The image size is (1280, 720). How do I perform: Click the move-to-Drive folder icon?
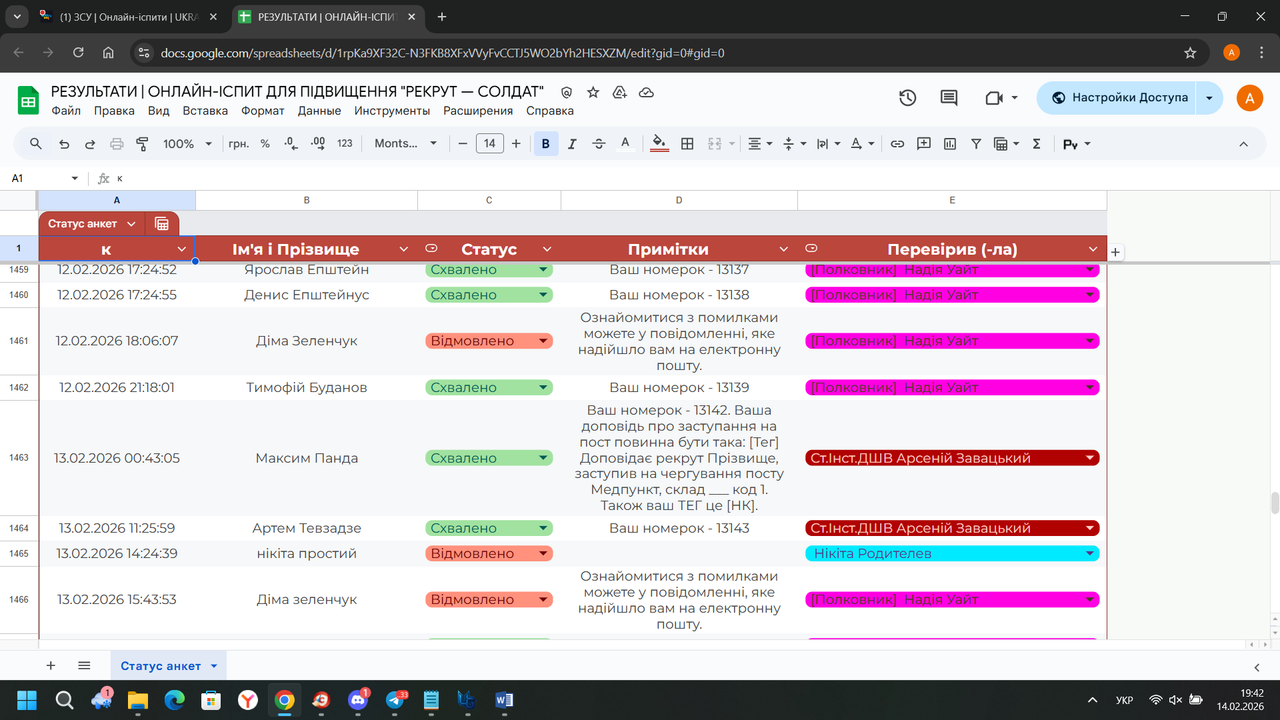[620, 92]
